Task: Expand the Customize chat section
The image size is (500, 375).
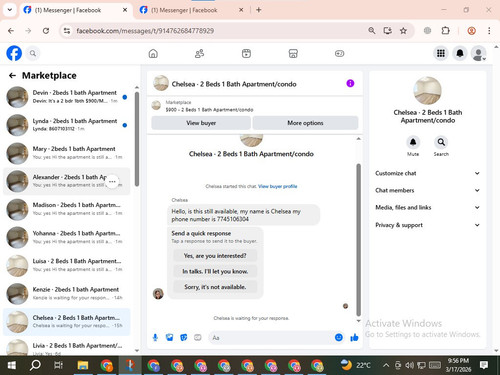Action: pyautogui.click(x=428, y=173)
